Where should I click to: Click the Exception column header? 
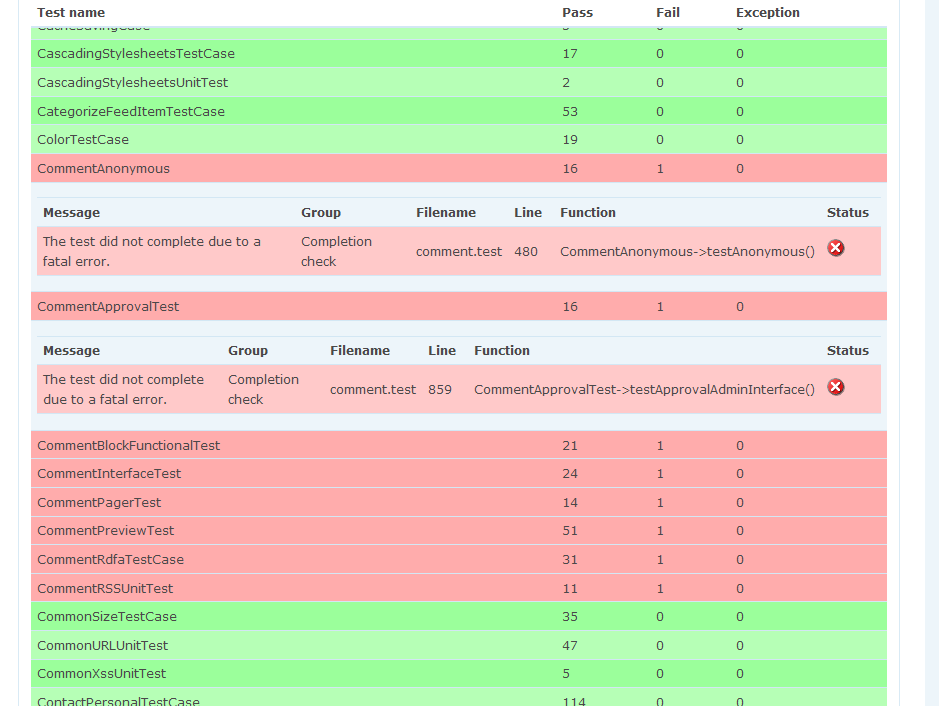(767, 13)
